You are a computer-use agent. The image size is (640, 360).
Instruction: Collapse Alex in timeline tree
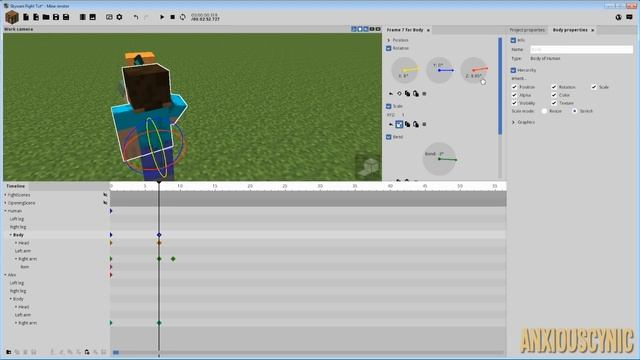point(6,275)
